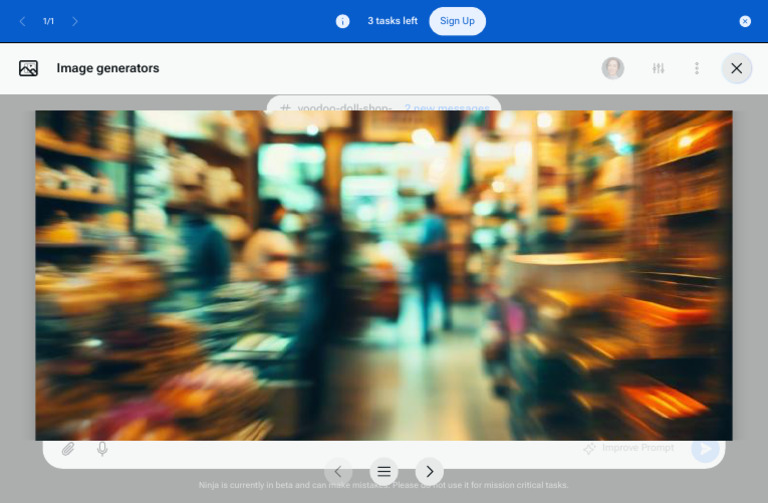Close the Image generators panel
The image size is (768, 503).
pyautogui.click(x=737, y=68)
